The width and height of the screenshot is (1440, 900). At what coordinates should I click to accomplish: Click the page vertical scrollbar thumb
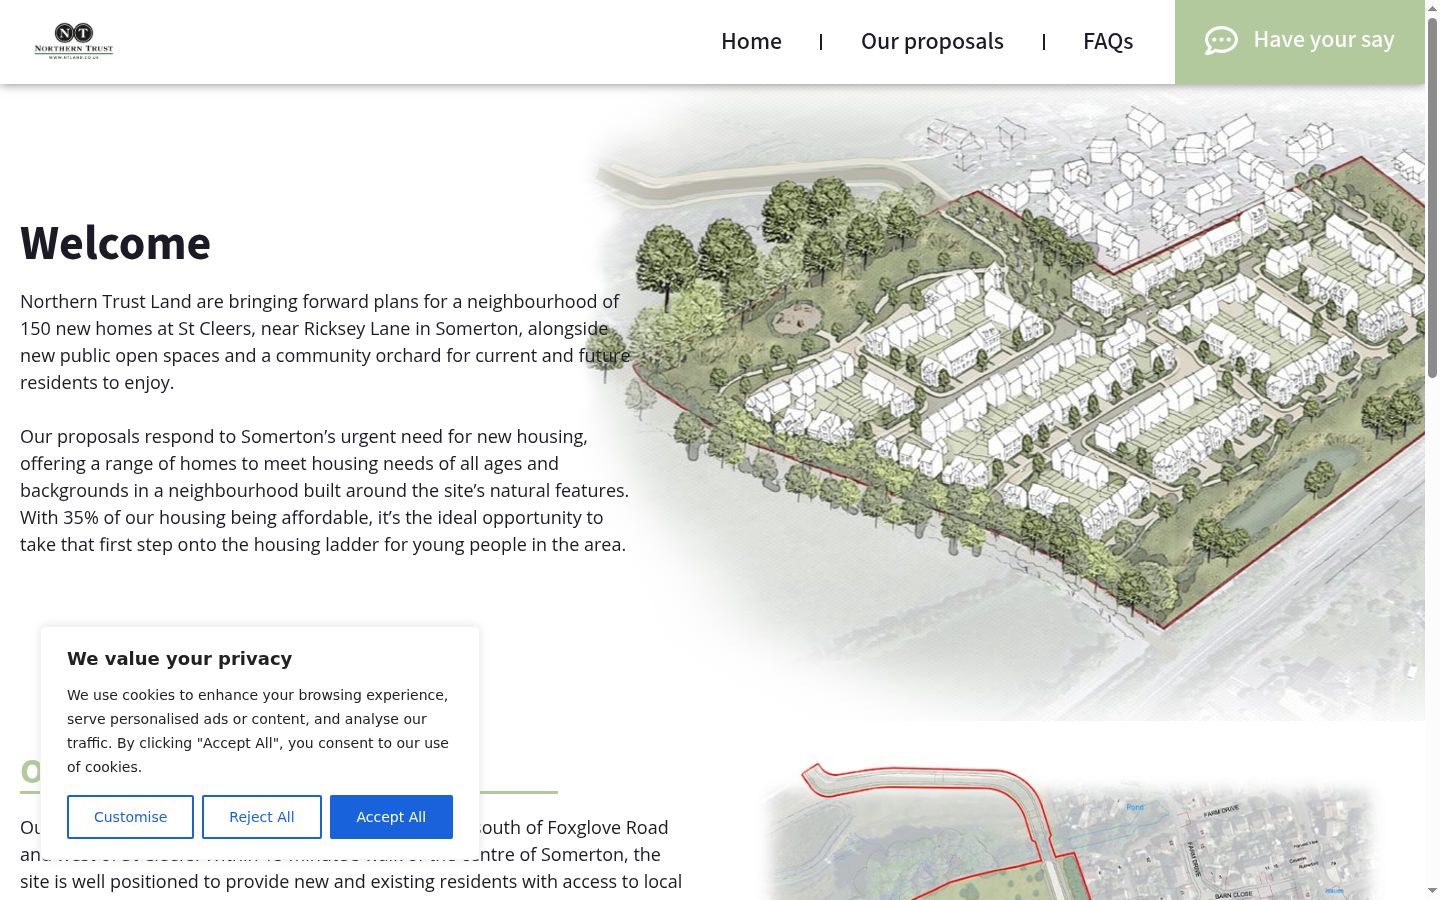1432,197
